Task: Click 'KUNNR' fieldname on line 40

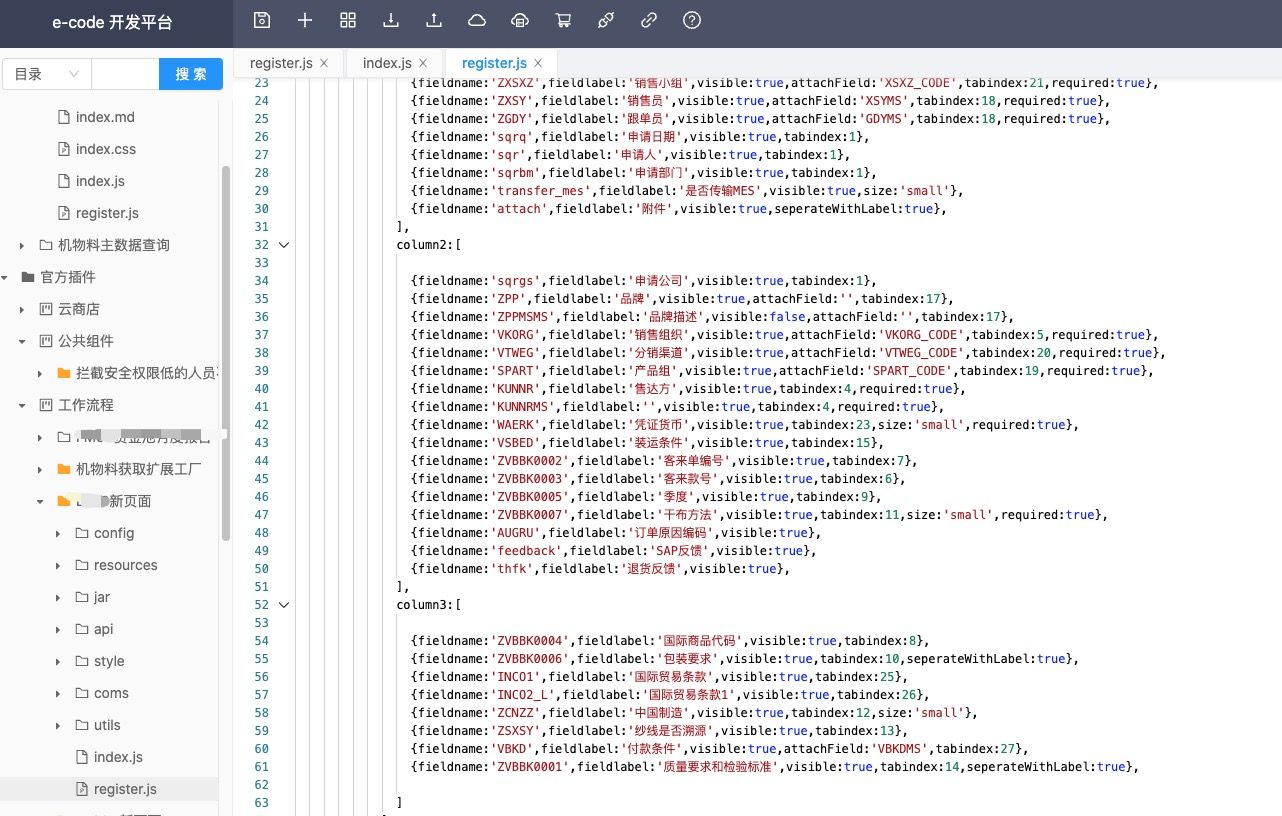Action: pyautogui.click(x=514, y=388)
